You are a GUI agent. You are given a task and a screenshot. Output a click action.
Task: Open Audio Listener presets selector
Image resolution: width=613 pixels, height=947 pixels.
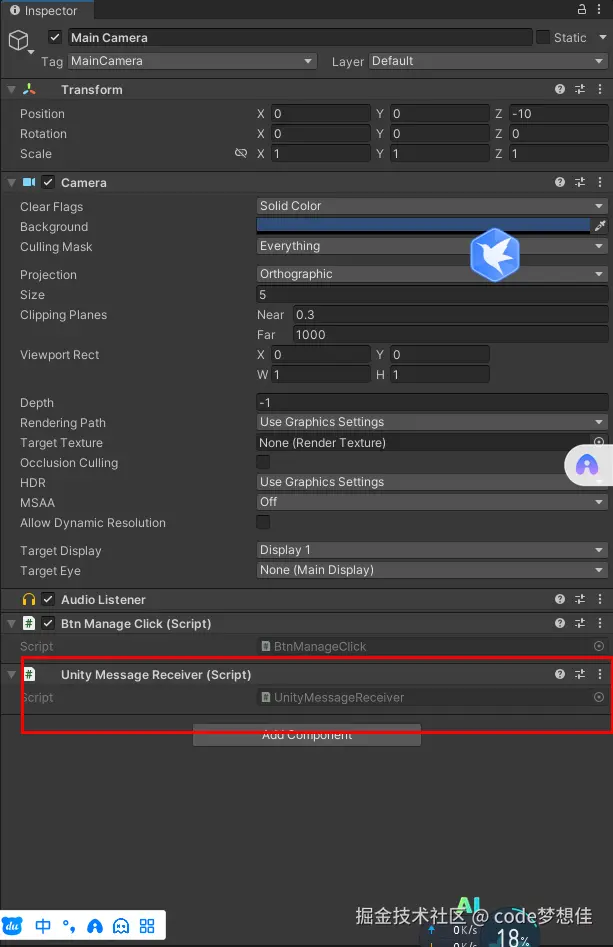[x=580, y=599]
